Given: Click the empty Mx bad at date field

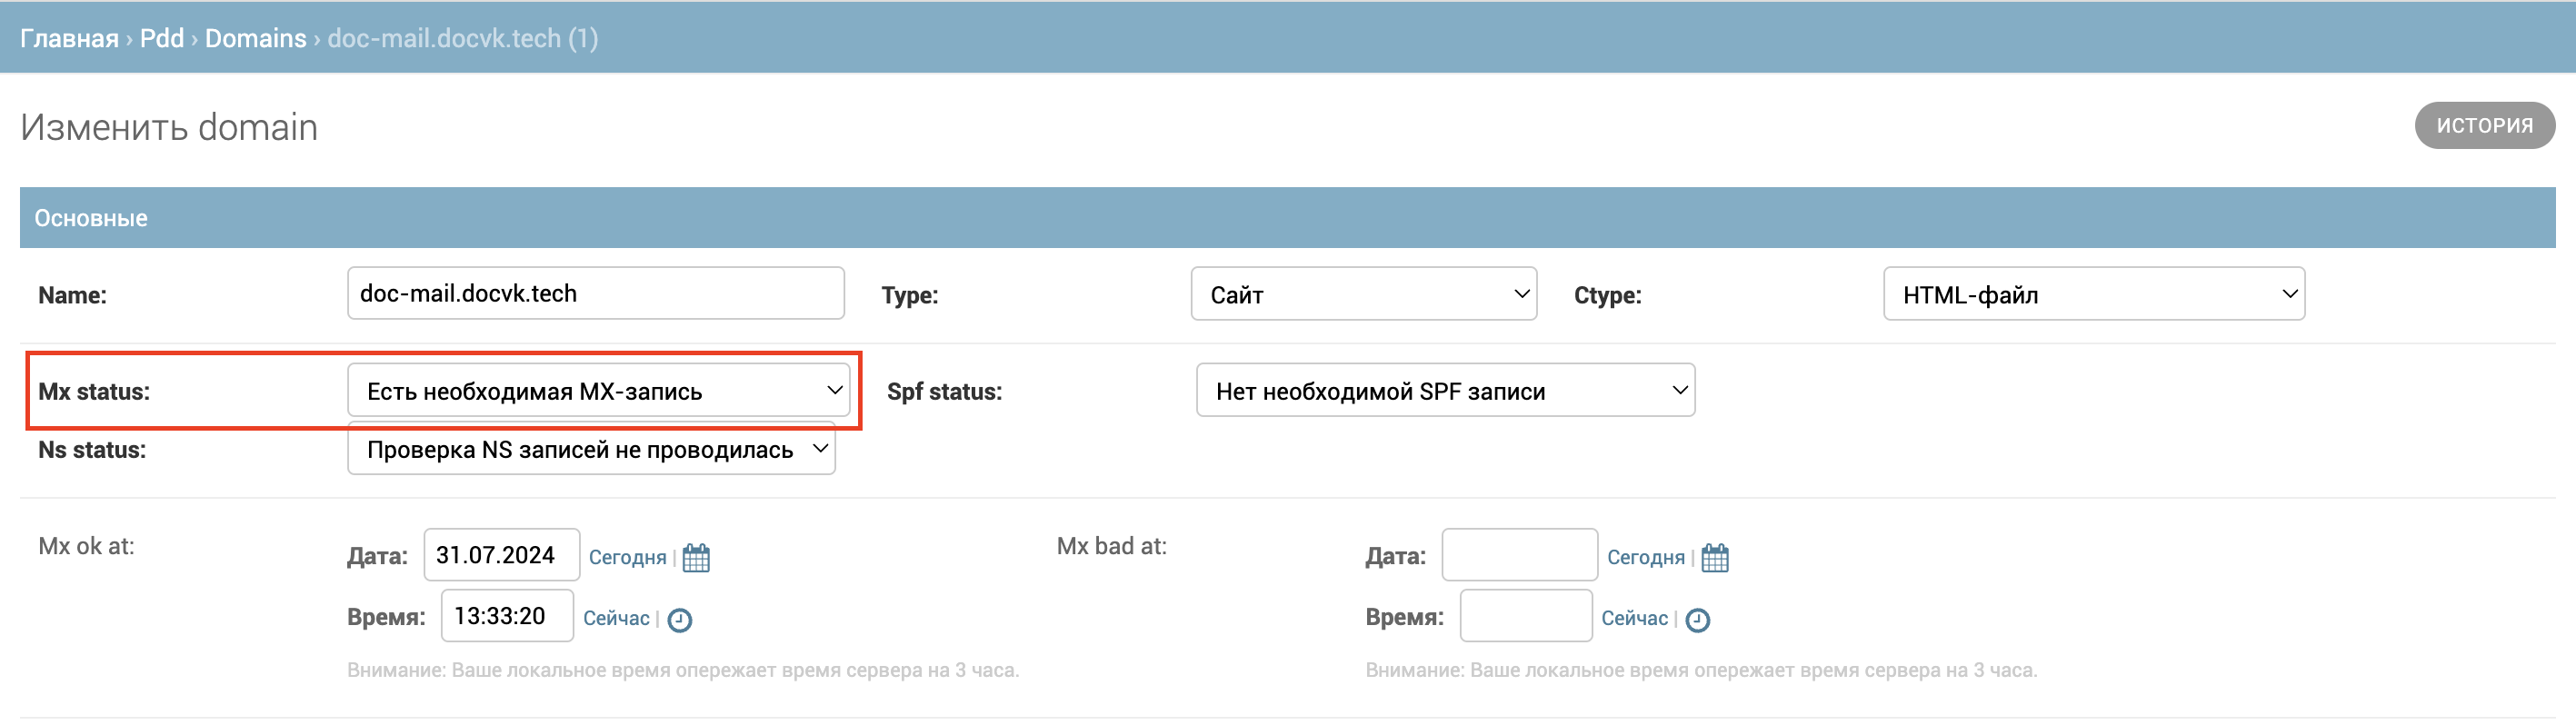Looking at the screenshot, I should (1518, 555).
